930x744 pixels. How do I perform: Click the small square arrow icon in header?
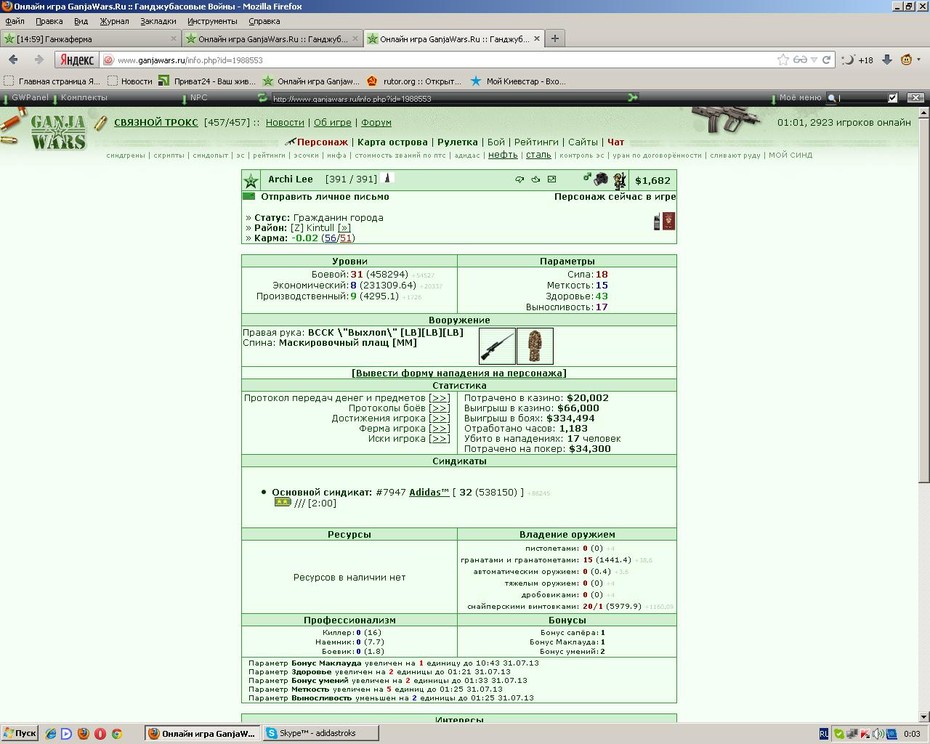click(552, 179)
